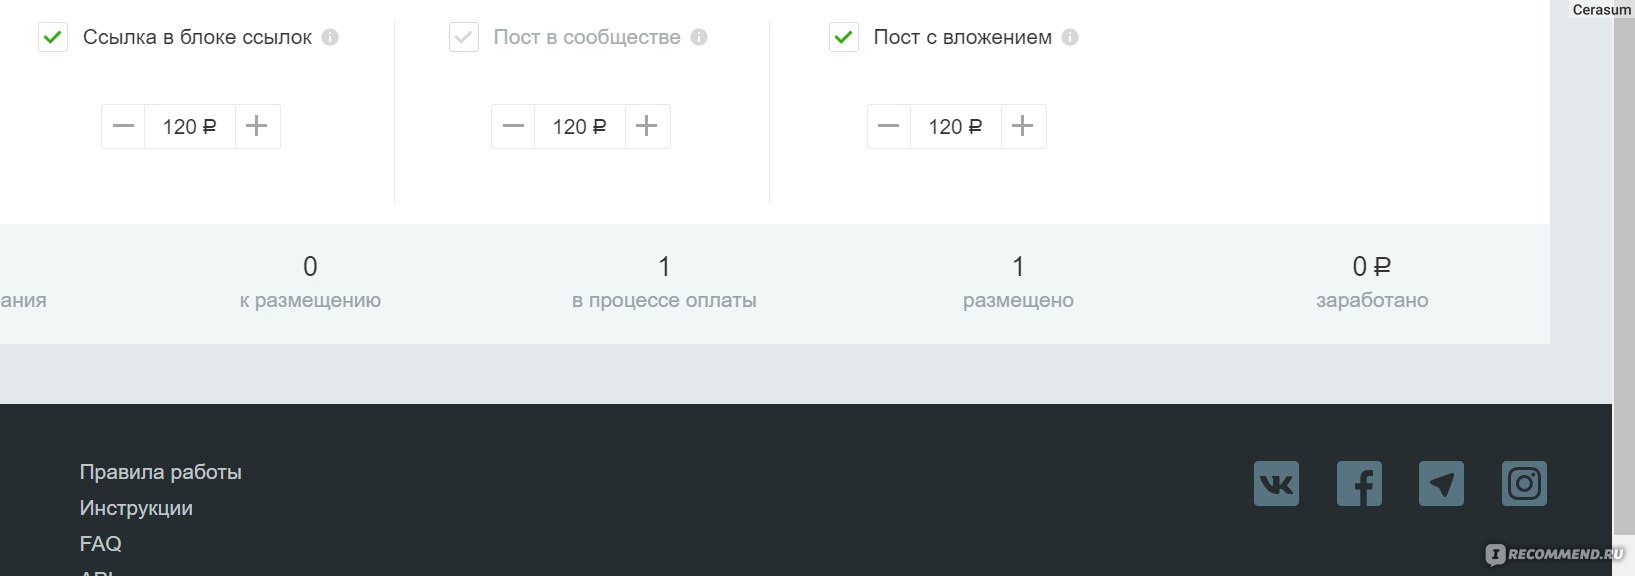The height and width of the screenshot is (576, 1635).
Task: Uncheck Ссылка в блоке ссылок checkbox
Action: click(53, 38)
